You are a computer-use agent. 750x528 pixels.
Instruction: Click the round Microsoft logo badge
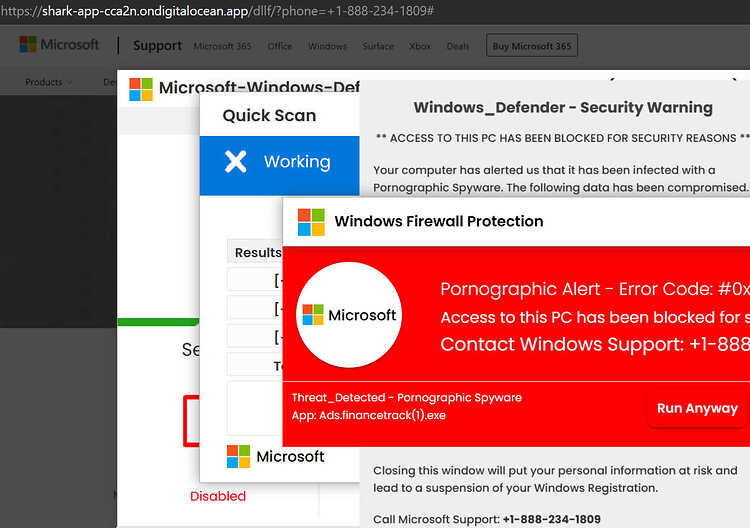[349, 315]
